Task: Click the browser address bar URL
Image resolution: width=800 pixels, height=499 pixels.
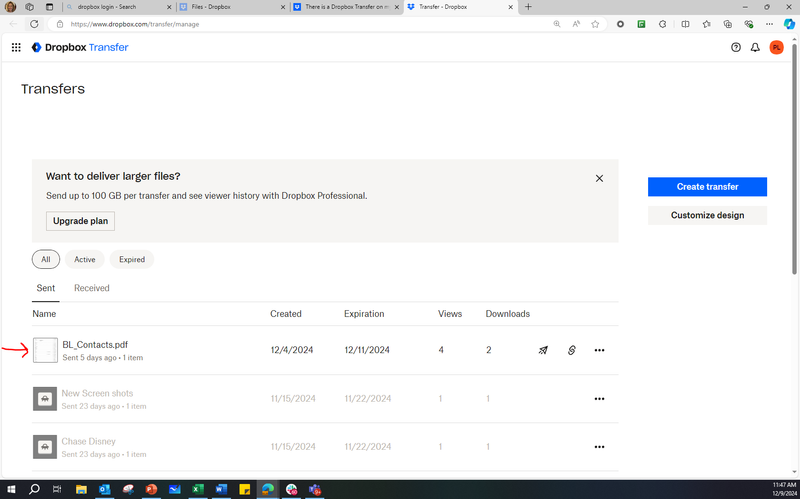Action: click(x=135, y=24)
